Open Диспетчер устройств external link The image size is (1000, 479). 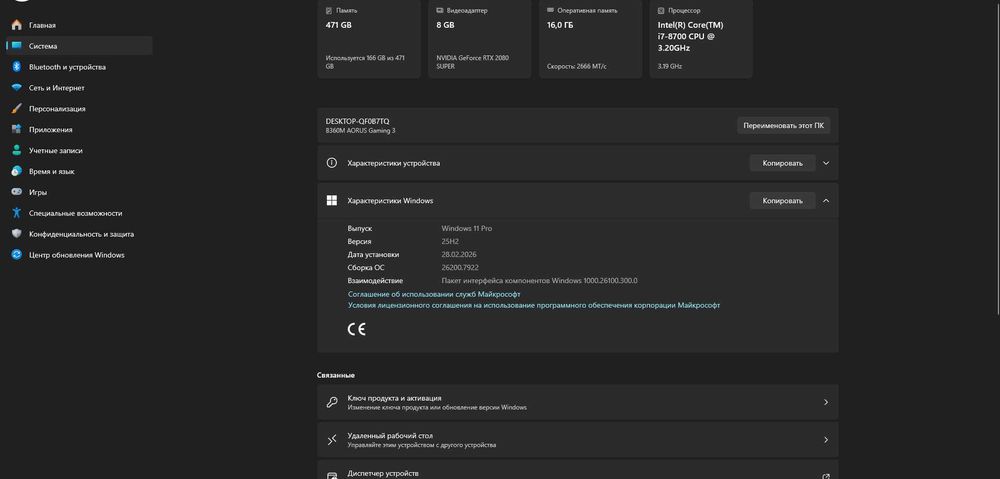(x=825, y=475)
